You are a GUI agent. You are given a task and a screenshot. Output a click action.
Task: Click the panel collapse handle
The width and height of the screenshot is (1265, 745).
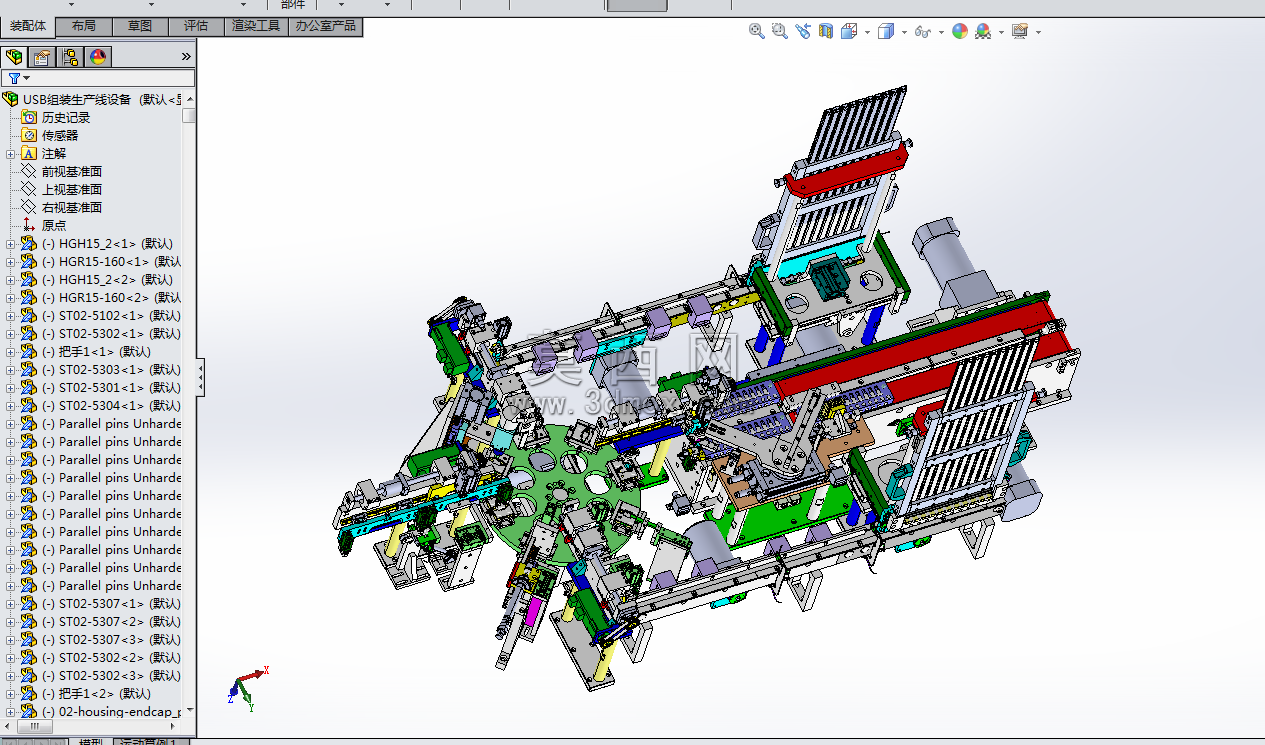click(x=201, y=377)
